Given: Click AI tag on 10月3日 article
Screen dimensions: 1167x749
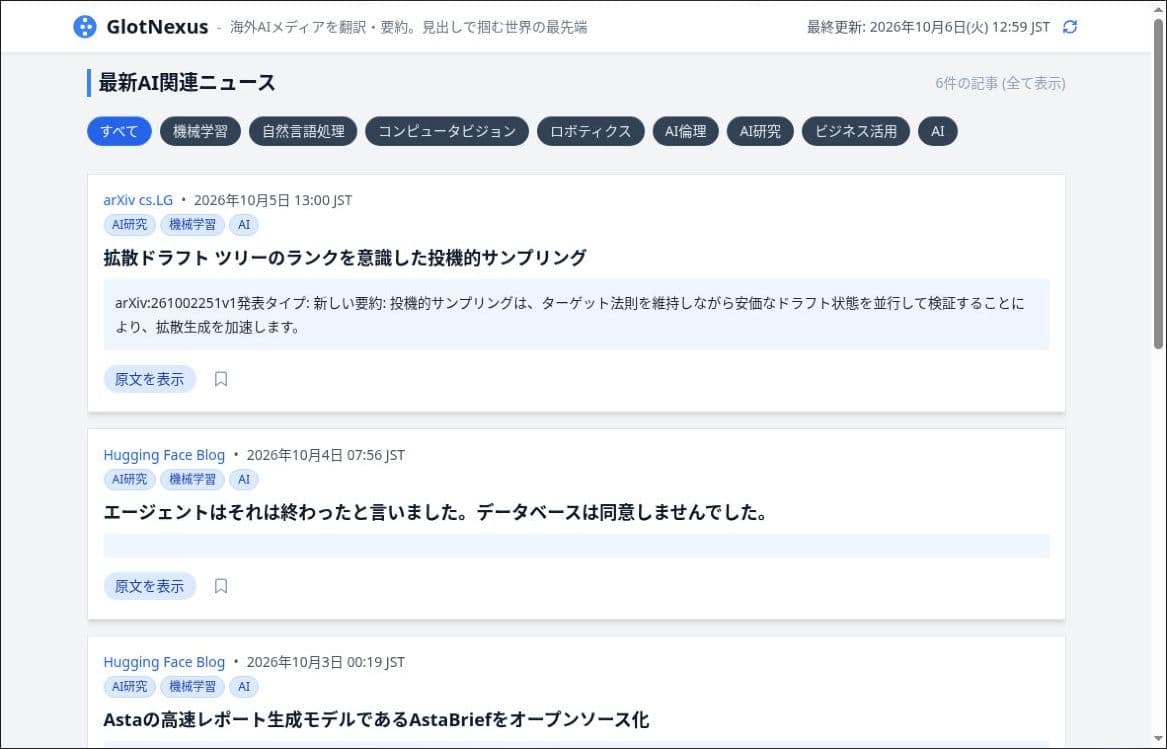Looking at the screenshot, I should point(244,686).
